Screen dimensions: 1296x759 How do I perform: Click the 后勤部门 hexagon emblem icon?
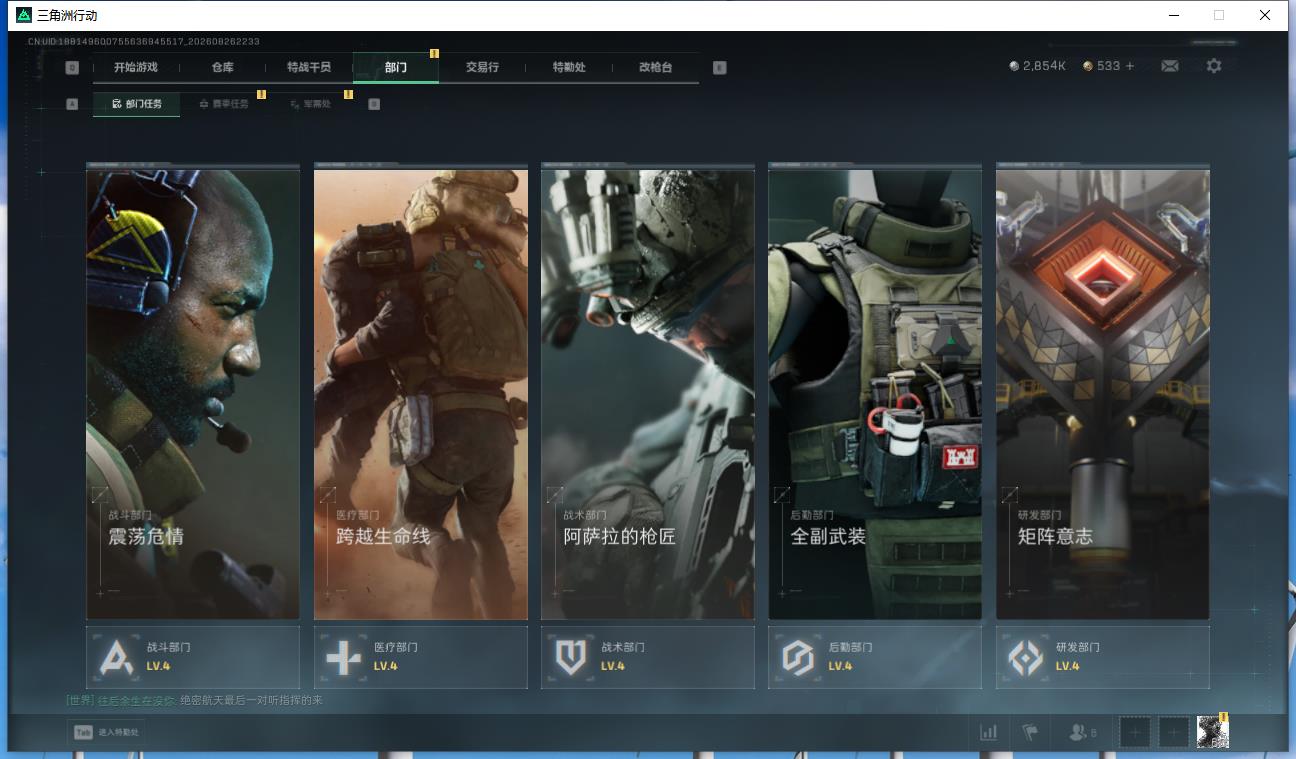798,657
